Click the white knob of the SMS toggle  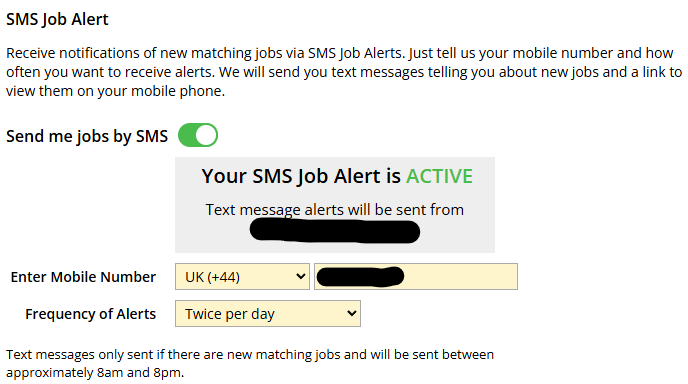206,135
